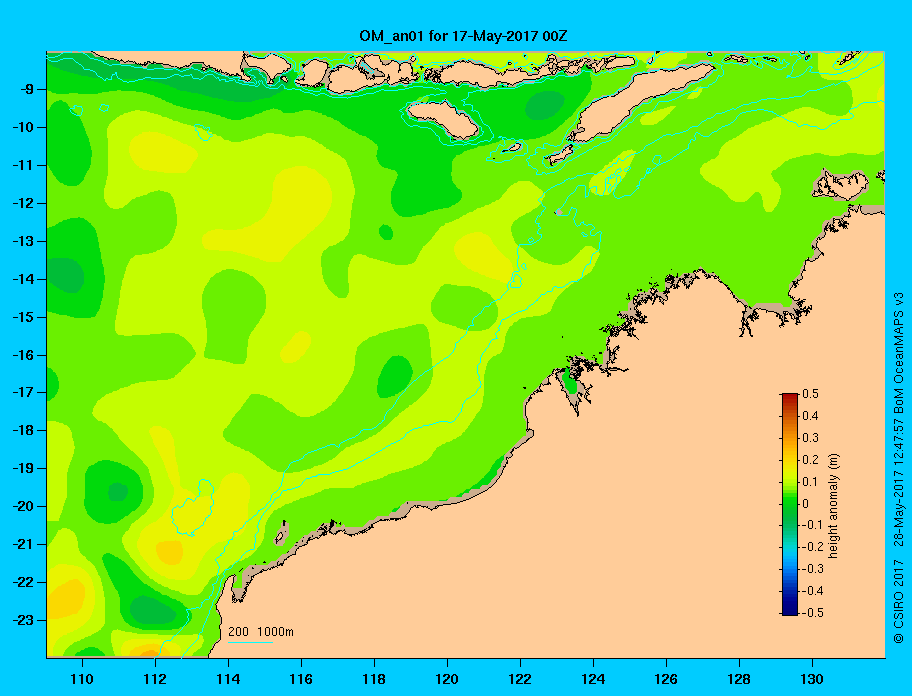Click the 114 longitude axis label
Viewport: 912px width, 696px height.
point(228,679)
